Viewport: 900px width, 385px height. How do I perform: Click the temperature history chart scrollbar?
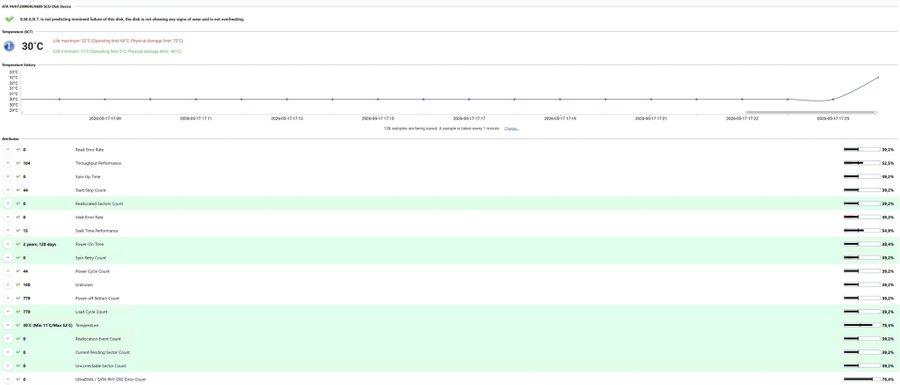810,112
